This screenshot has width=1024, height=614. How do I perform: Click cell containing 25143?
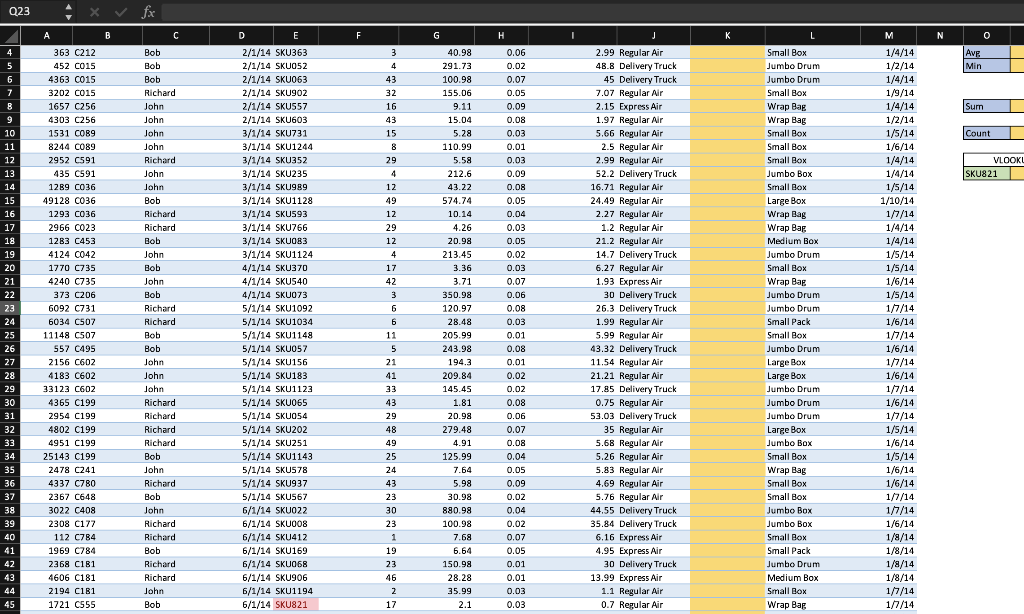click(46, 457)
